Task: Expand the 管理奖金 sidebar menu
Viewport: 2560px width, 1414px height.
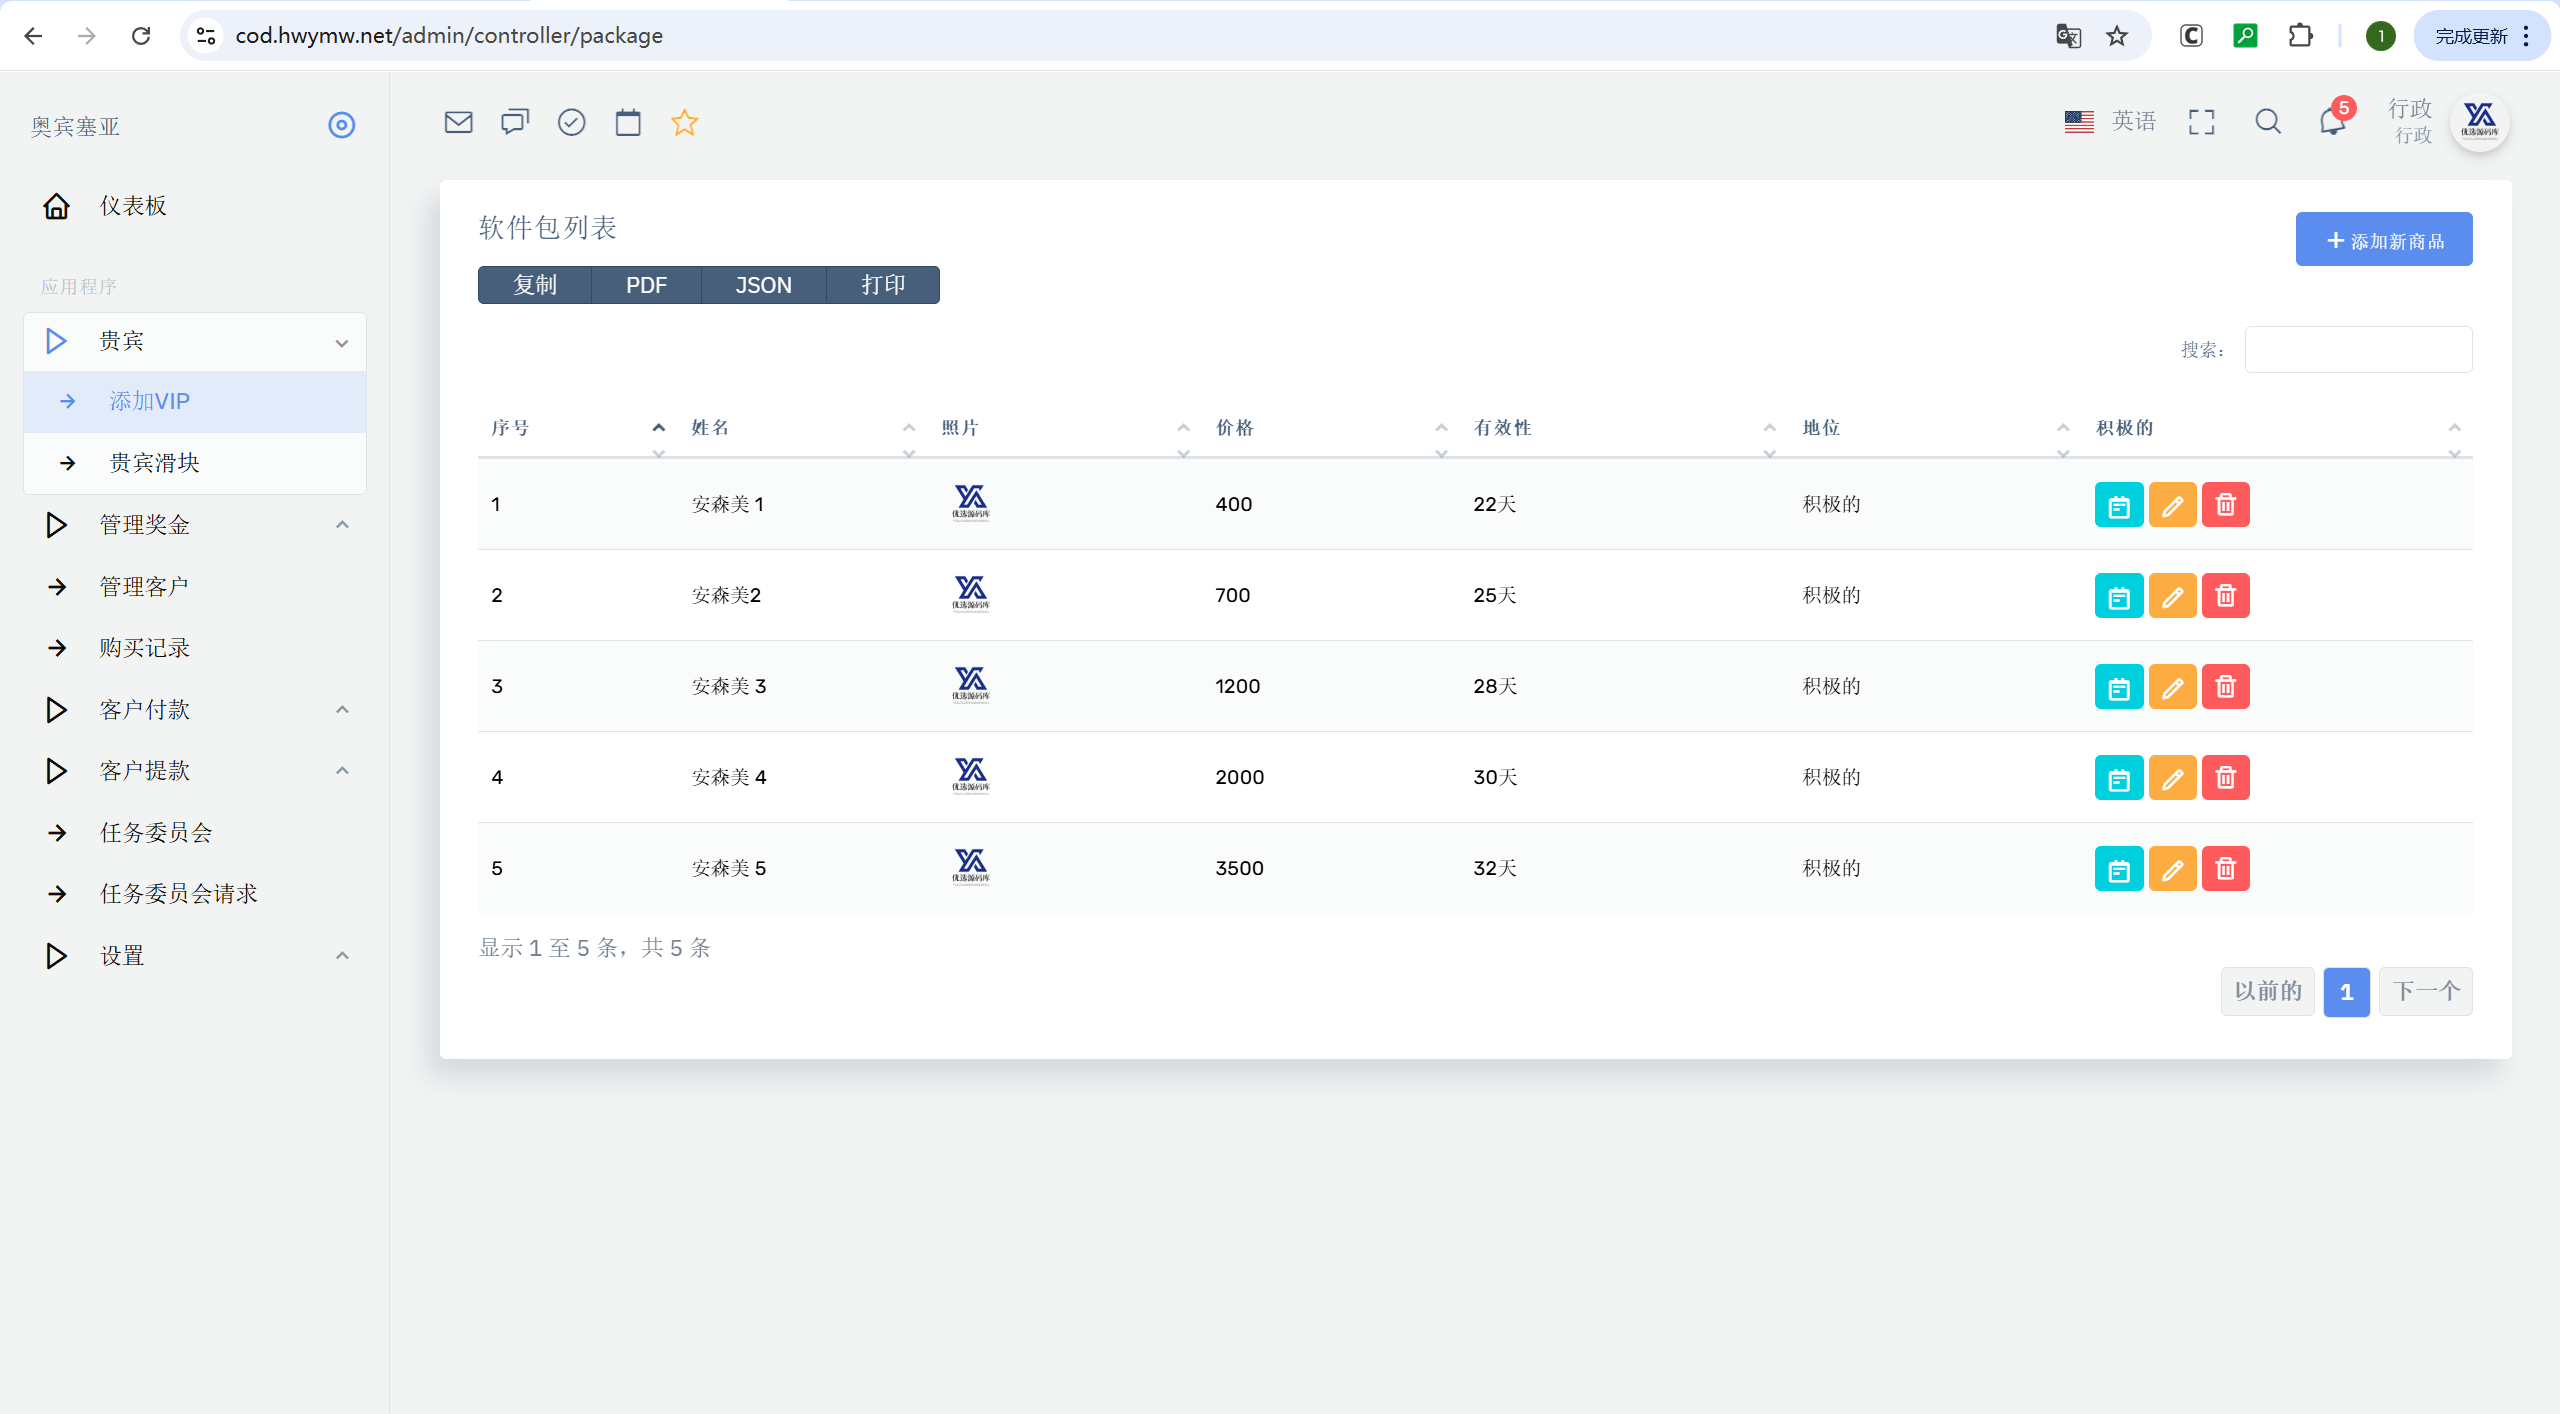Action: coord(195,525)
